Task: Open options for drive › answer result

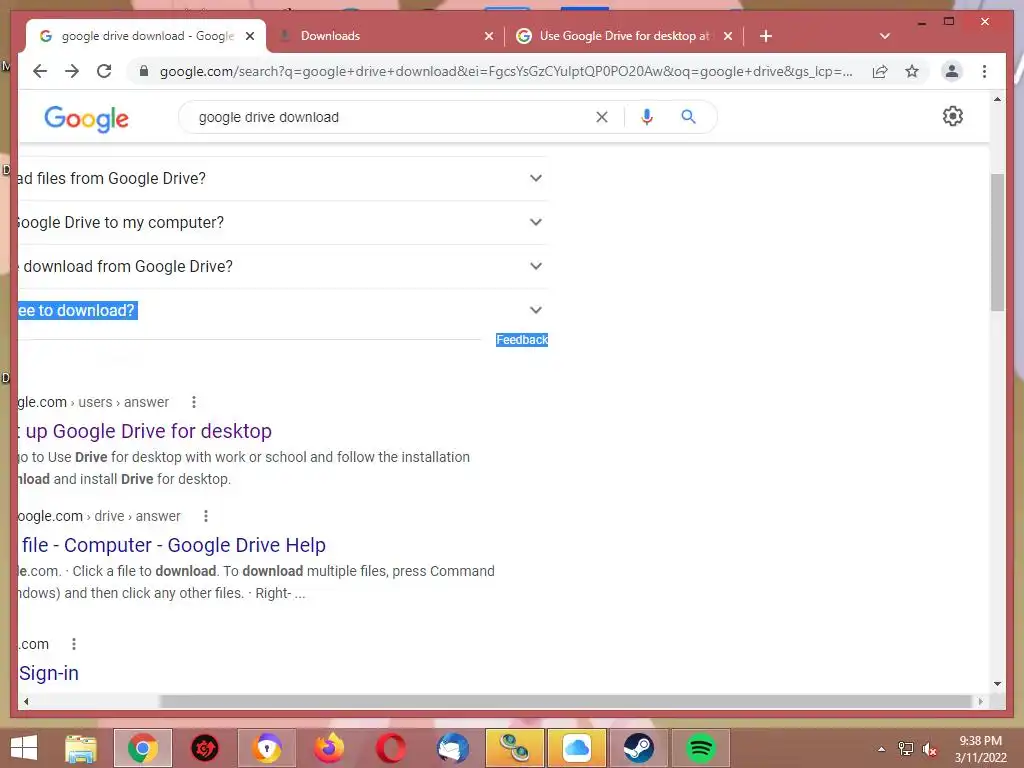Action: 205,516
